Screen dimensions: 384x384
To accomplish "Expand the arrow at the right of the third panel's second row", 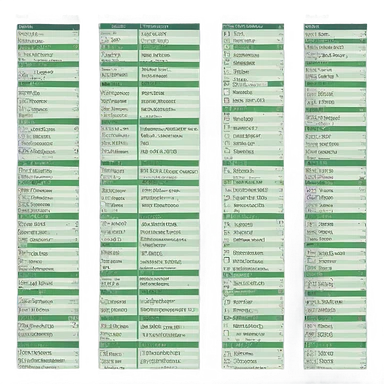I will tap(279, 40).
